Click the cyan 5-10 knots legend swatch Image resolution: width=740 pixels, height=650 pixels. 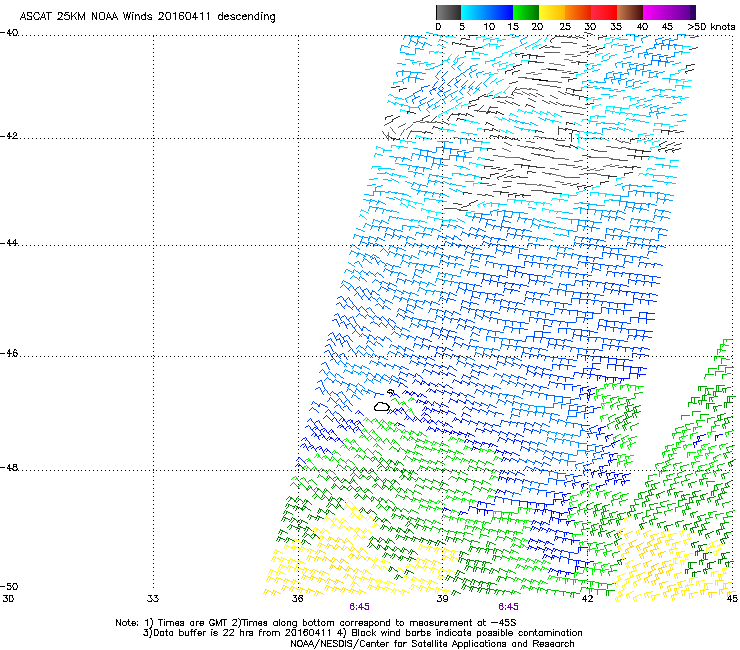coord(474,12)
